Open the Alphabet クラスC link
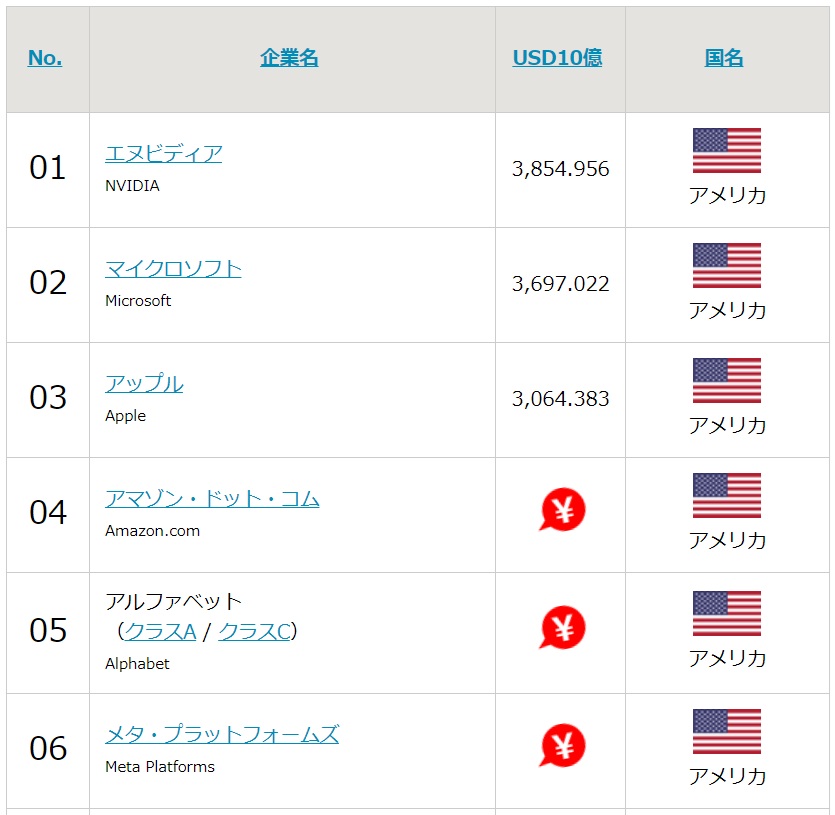This screenshot has width=835, height=815. tap(255, 632)
